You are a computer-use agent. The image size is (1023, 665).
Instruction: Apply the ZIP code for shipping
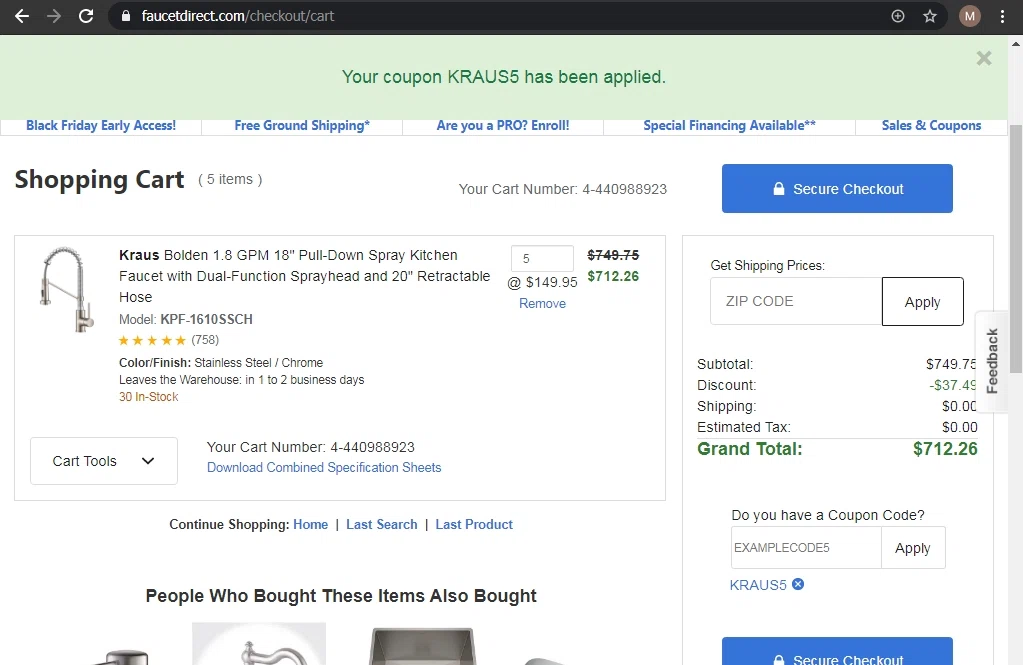(923, 302)
